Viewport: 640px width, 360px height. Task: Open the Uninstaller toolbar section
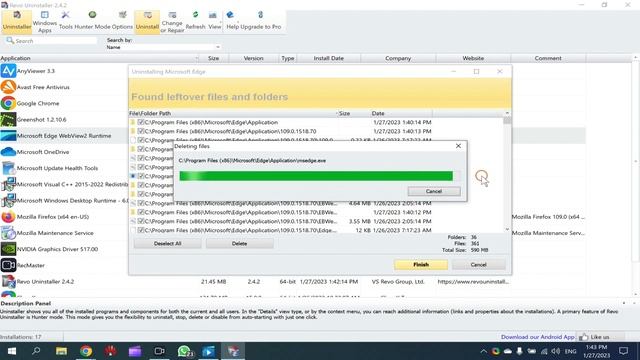(x=17, y=21)
